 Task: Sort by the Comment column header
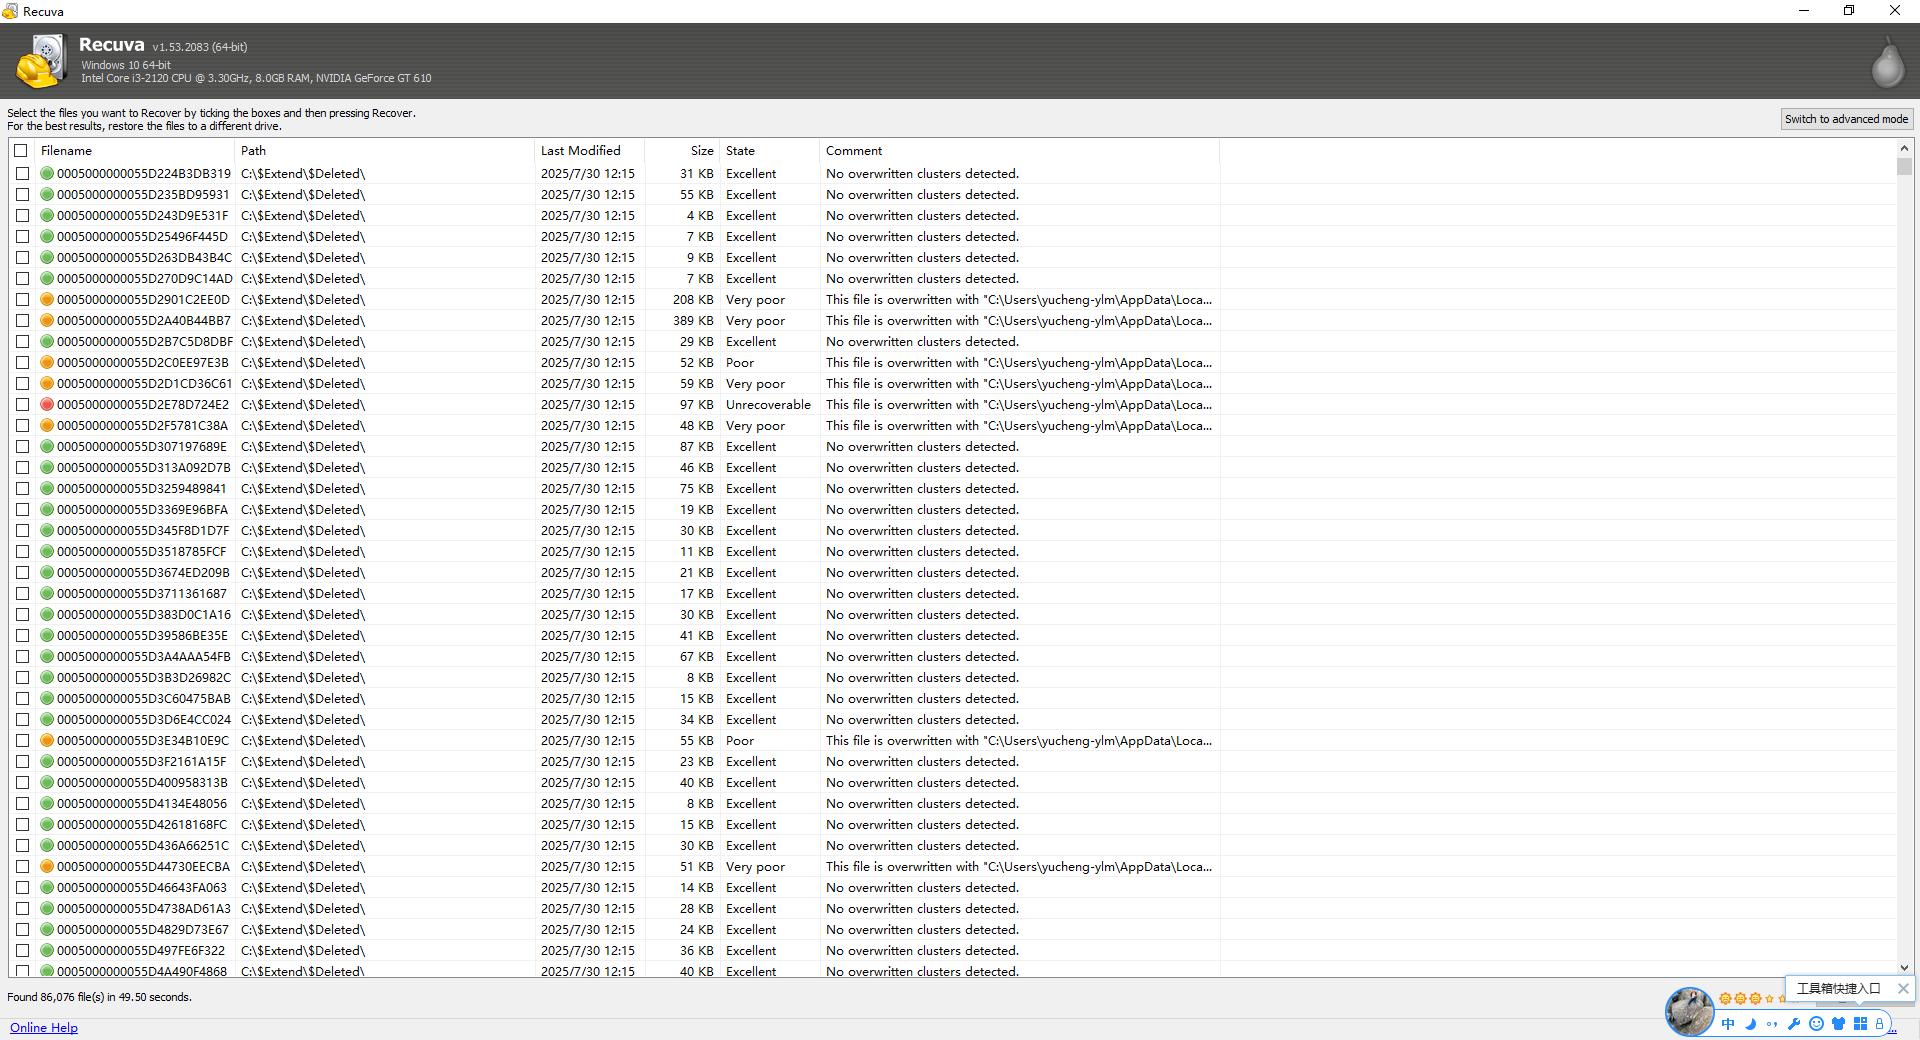1019,150
